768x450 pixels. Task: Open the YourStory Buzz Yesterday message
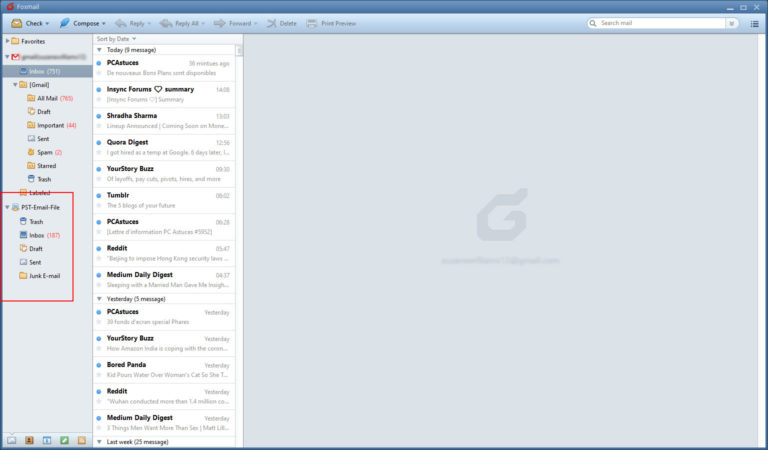164,343
